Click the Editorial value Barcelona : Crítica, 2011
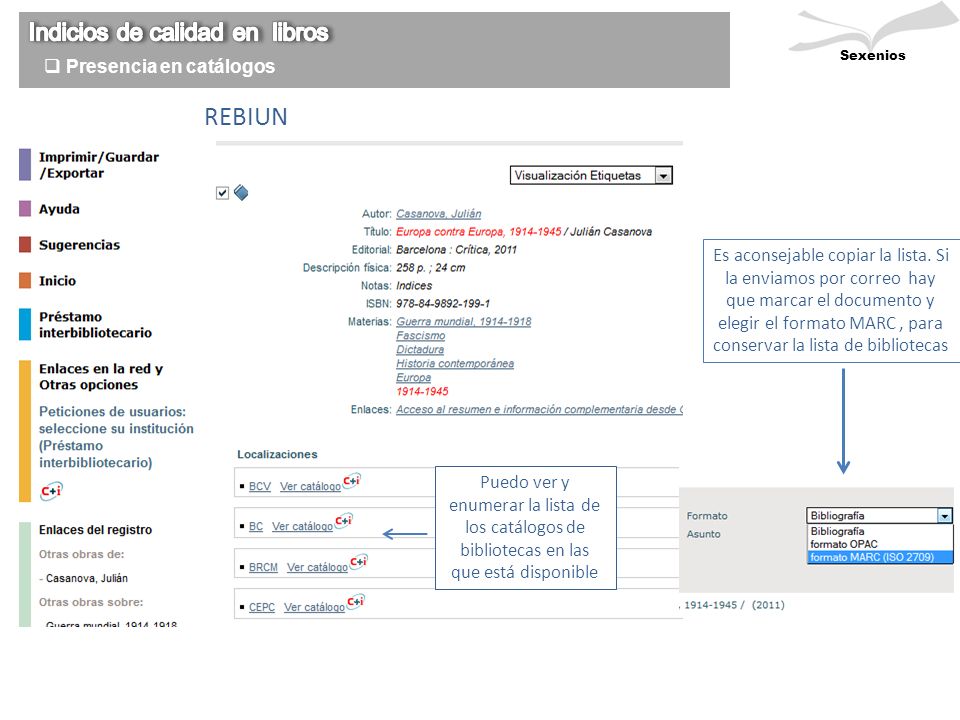 click(457, 250)
